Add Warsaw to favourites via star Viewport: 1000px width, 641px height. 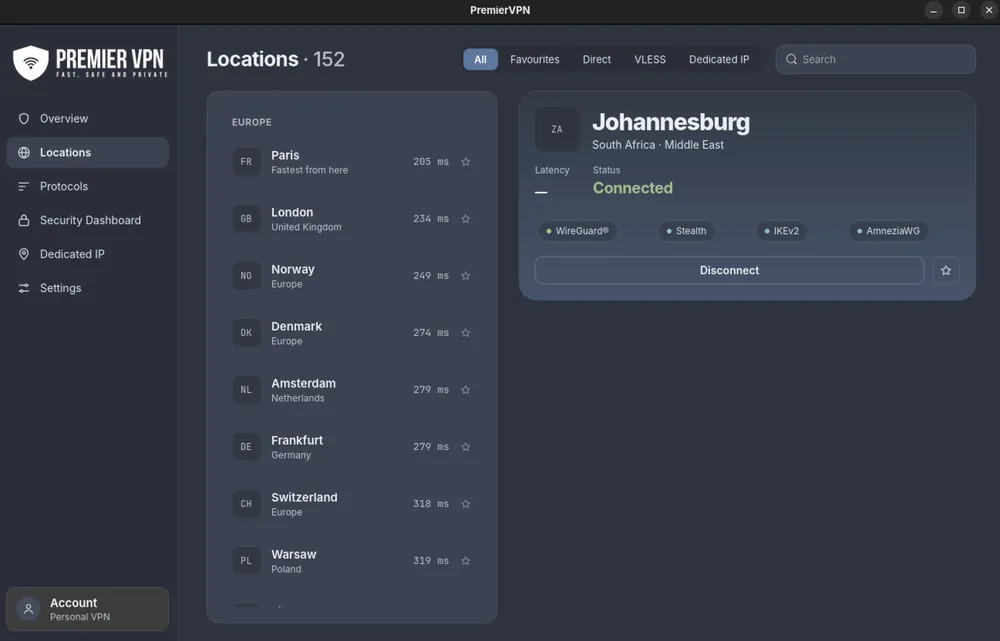pos(466,561)
